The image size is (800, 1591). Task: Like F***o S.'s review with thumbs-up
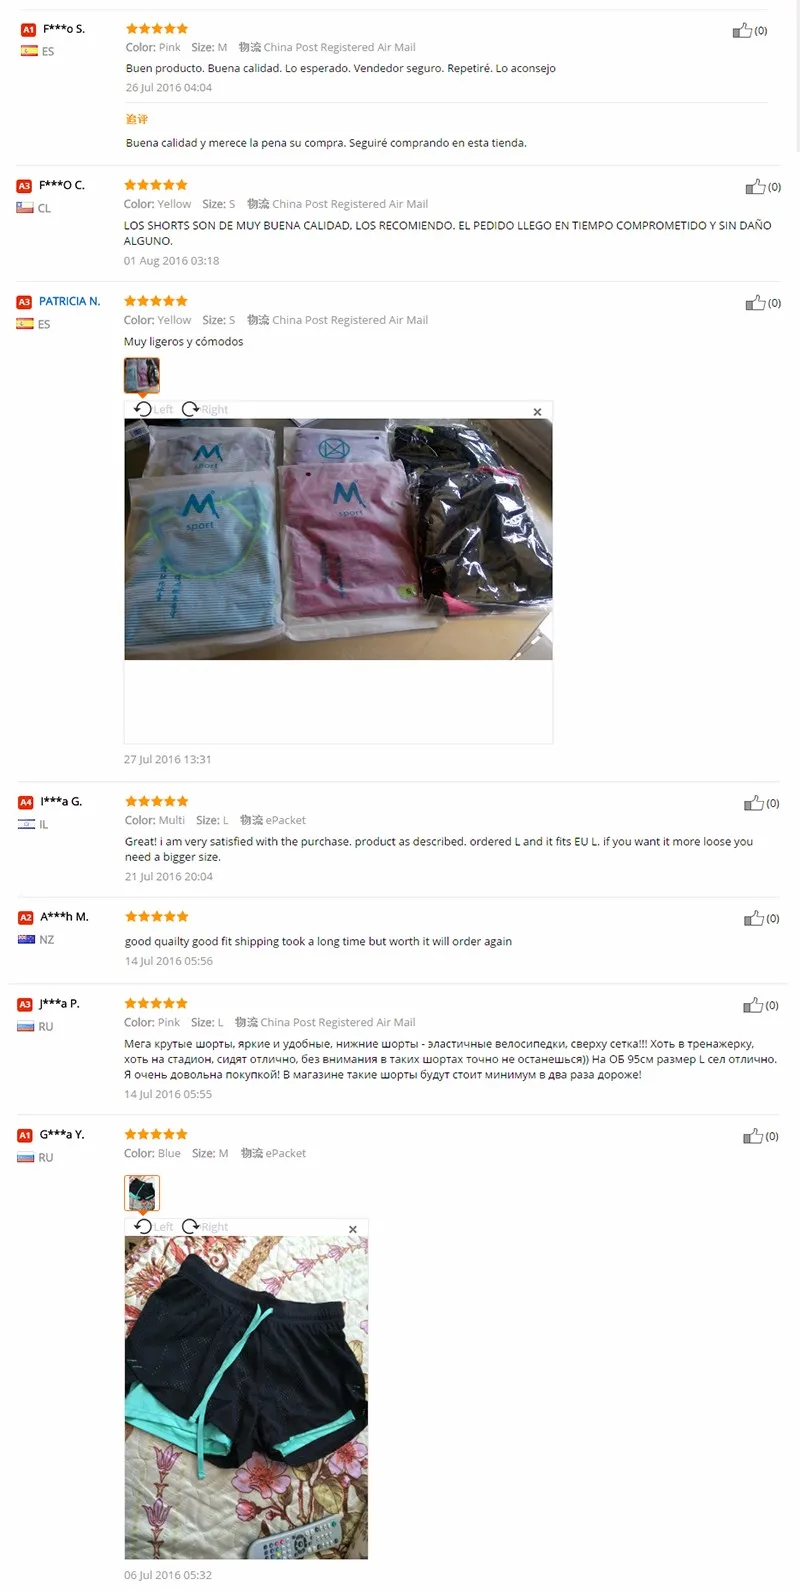point(742,30)
